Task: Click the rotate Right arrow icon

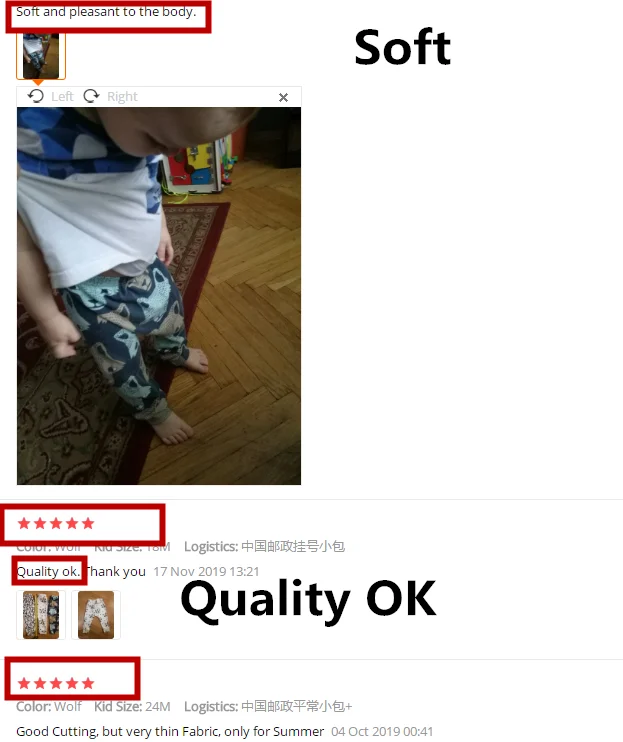Action: click(91, 96)
